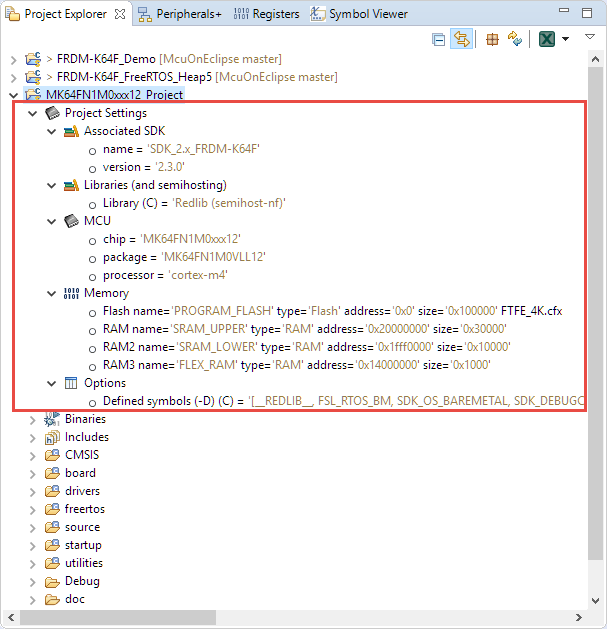Select the MK64FN1M0xxx12_Project item
This screenshot has width=607, height=629.
[x=114, y=95]
